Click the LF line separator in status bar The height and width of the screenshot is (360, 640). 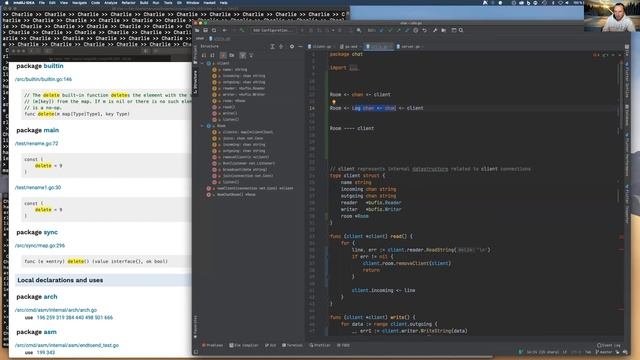point(565,352)
